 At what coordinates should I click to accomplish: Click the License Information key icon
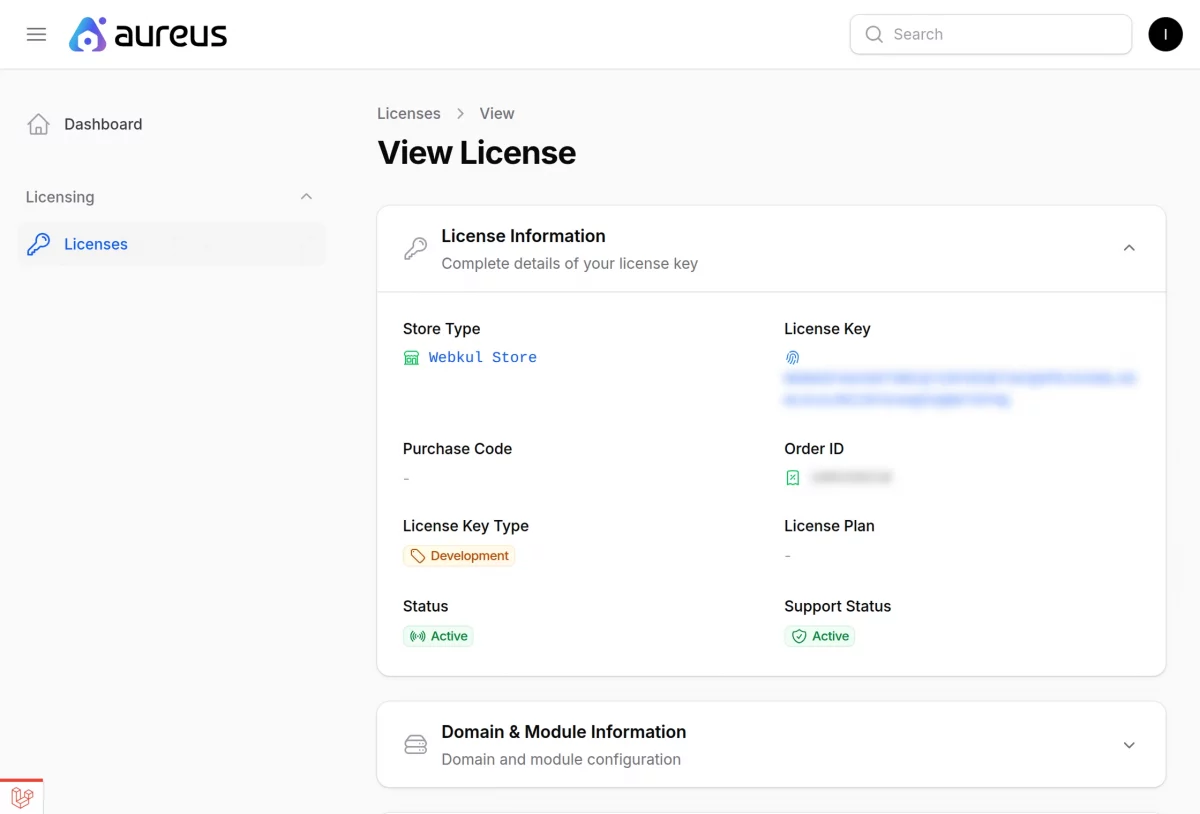click(x=415, y=249)
